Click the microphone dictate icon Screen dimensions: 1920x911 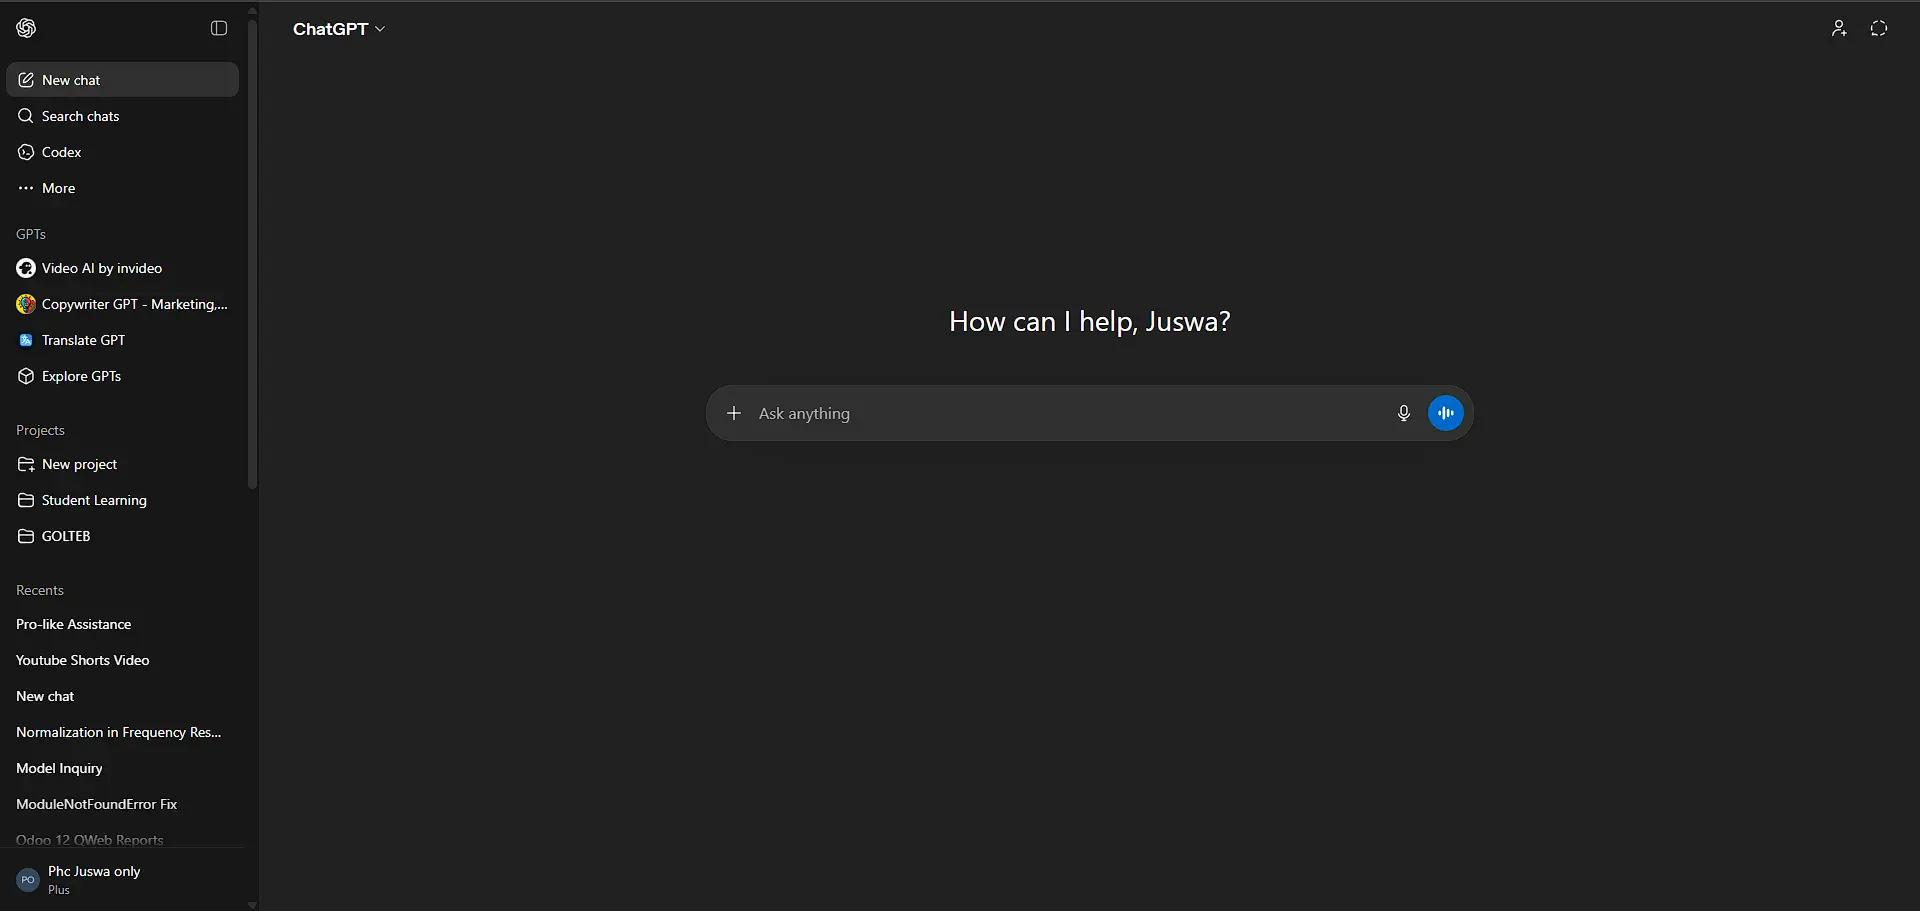1404,413
